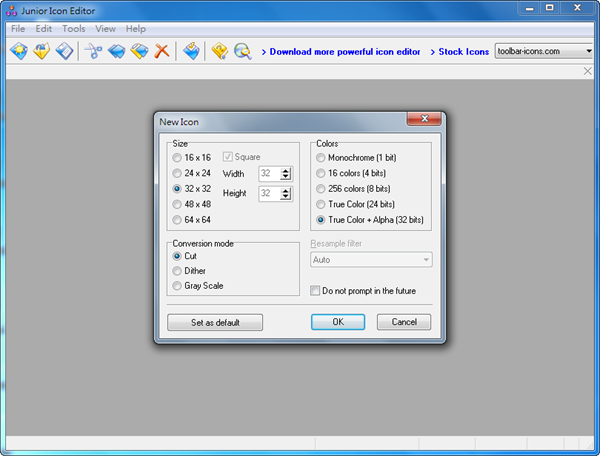Click the Height value field
This screenshot has height=456, width=600.
point(270,194)
